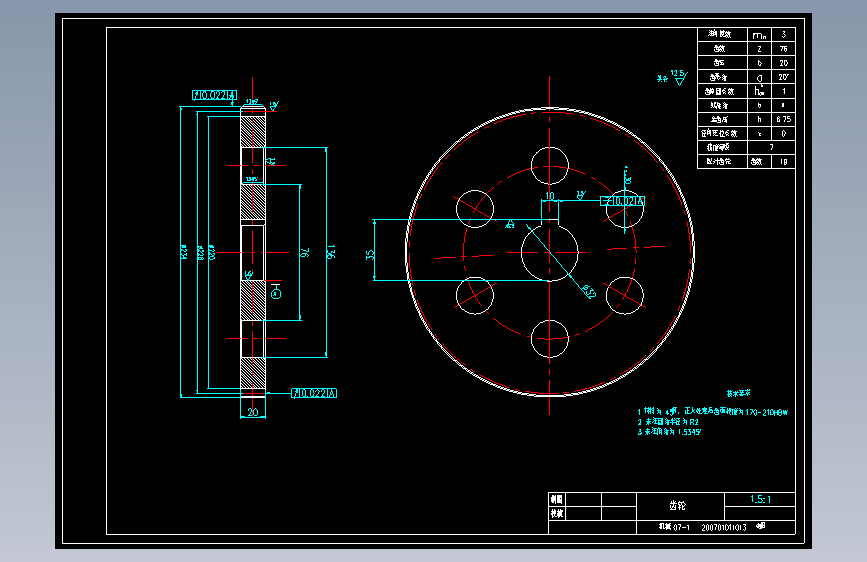The height and width of the screenshot is (562, 867).
Task: Click the h symbol cell in table
Action: click(759, 119)
